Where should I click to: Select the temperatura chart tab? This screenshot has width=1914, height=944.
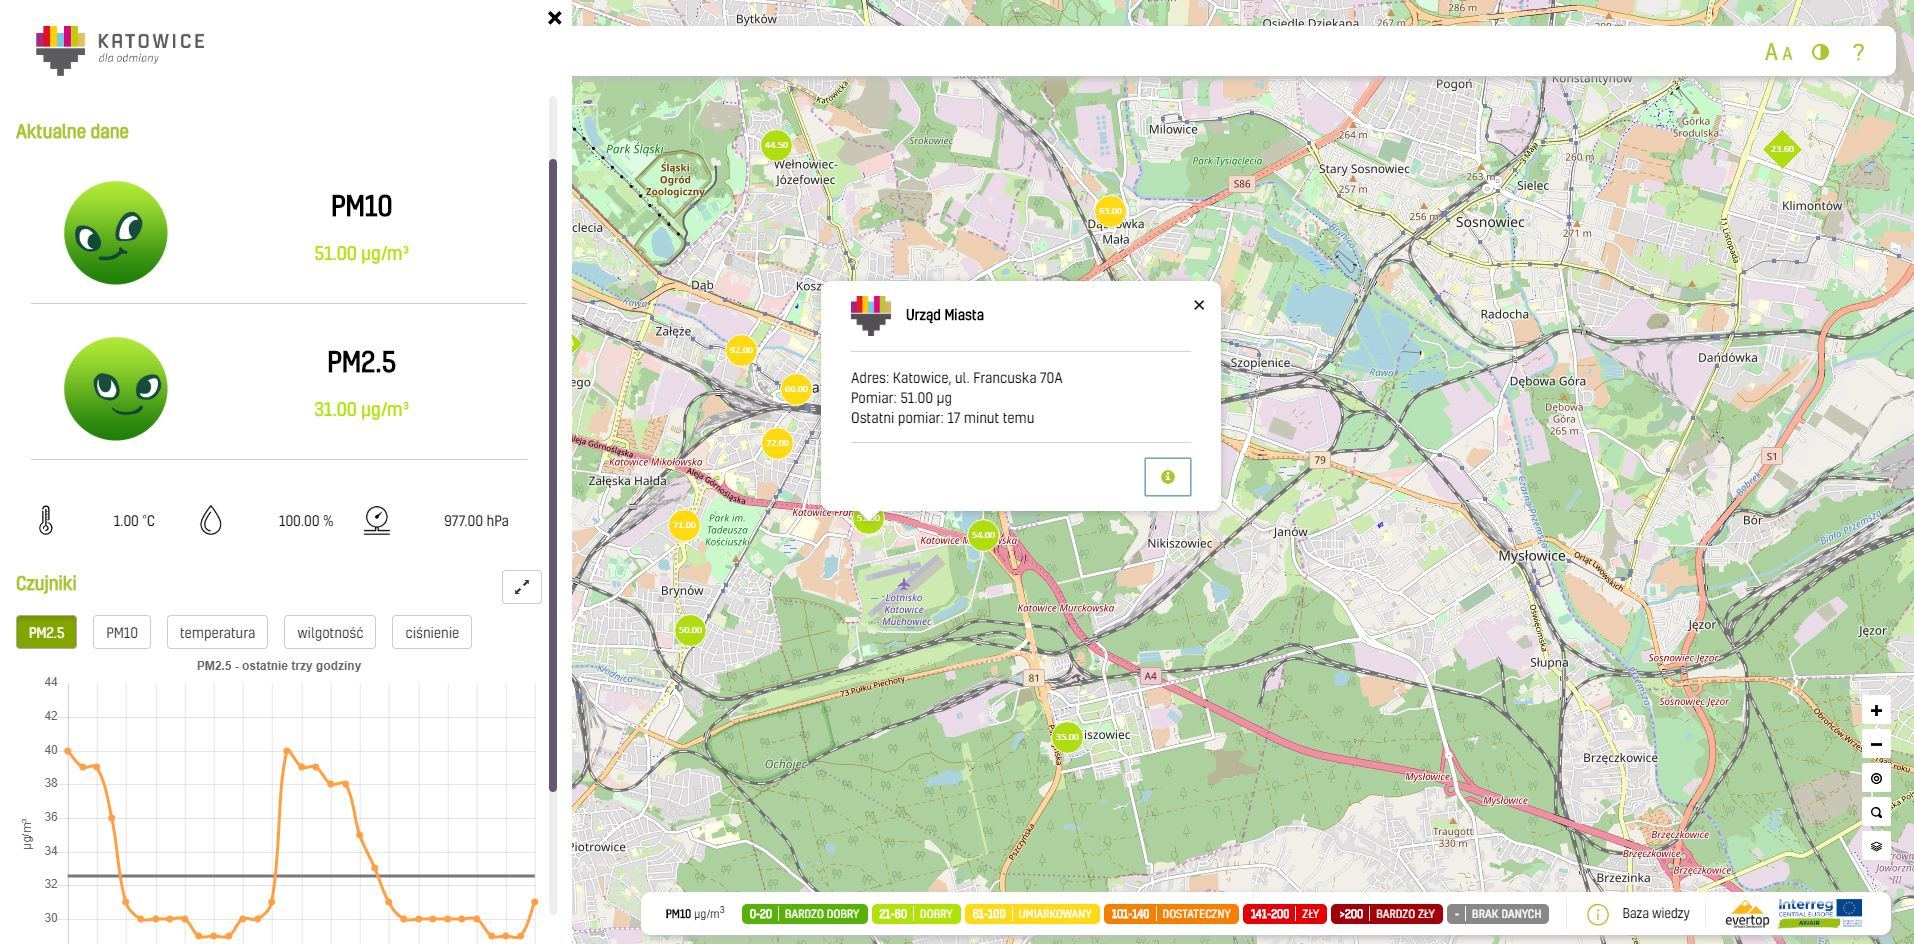(x=217, y=633)
